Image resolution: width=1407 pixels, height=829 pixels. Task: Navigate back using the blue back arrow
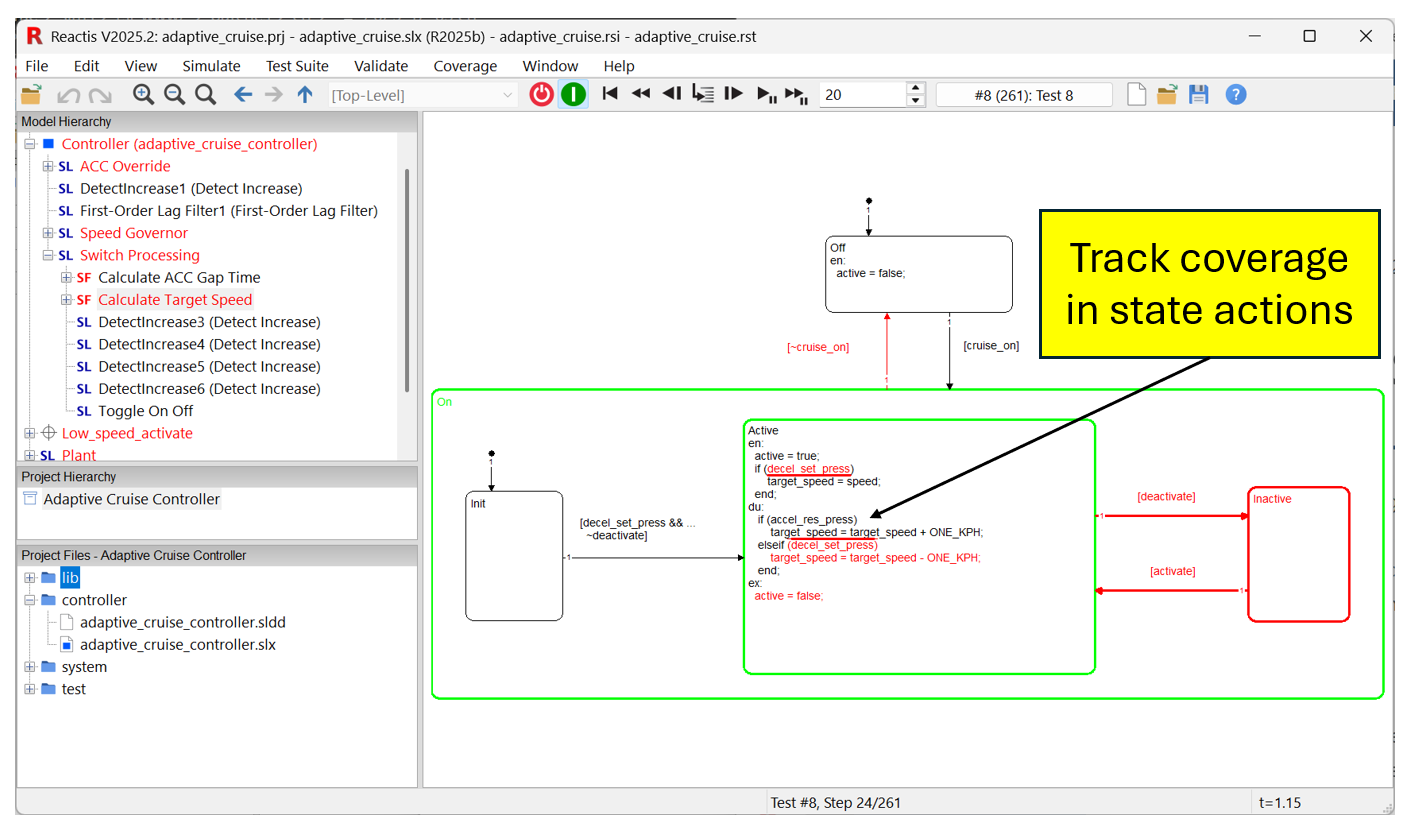click(242, 93)
